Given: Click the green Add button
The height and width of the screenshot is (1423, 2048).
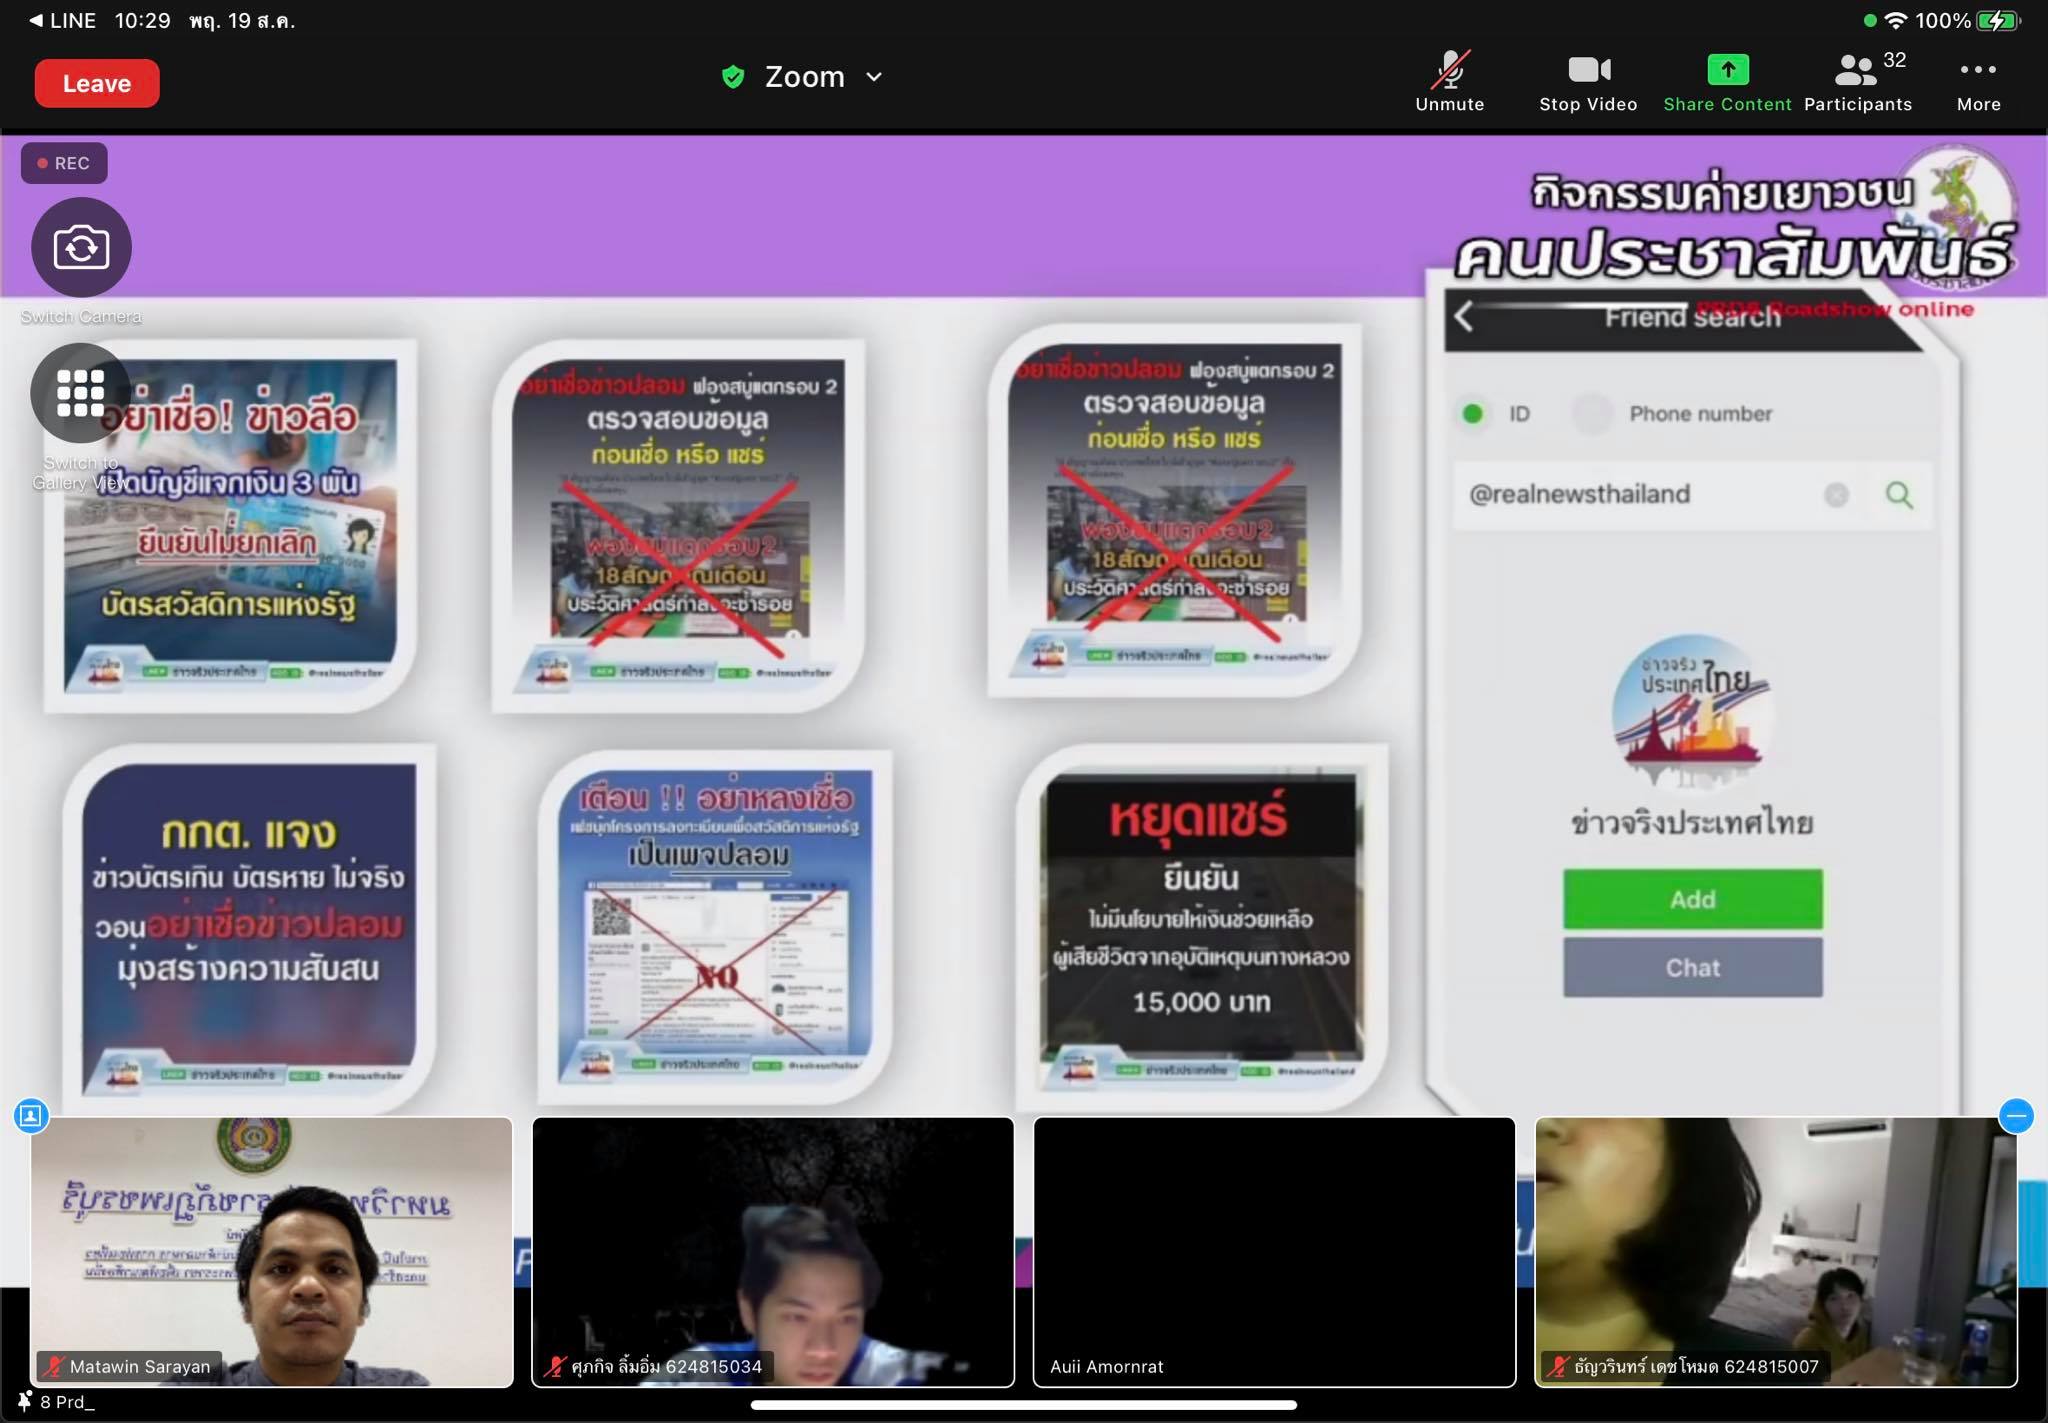Looking at the screenshot, I should click(x=1692, y=899).
